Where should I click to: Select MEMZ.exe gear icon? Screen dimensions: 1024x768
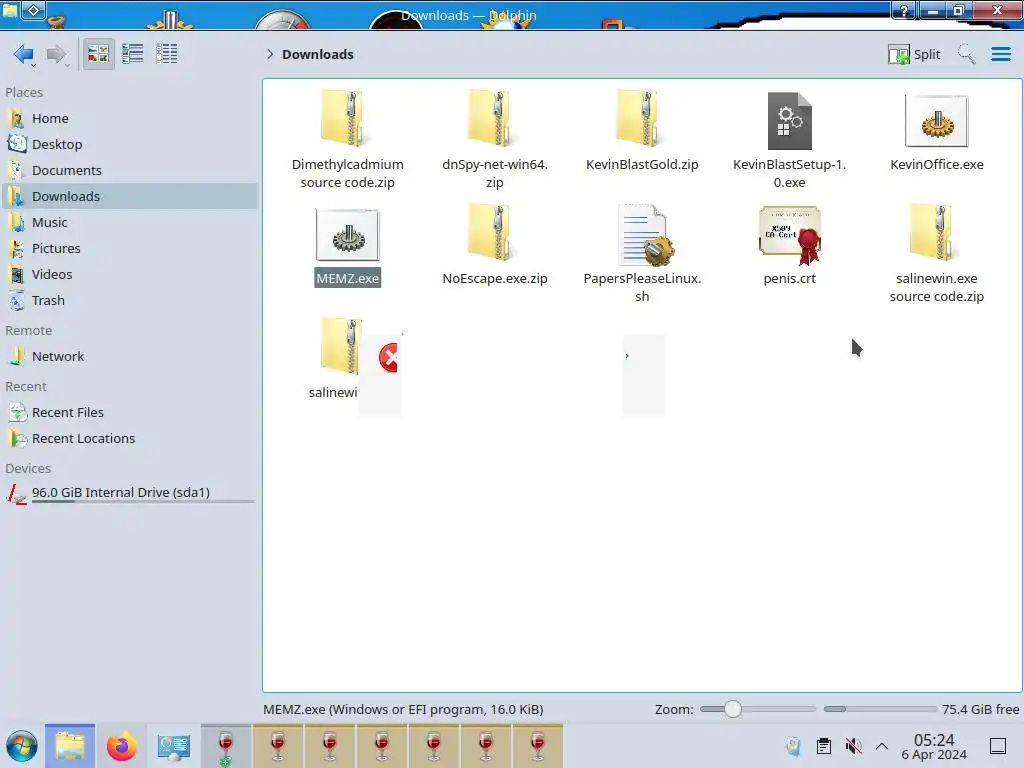(347, 235)
